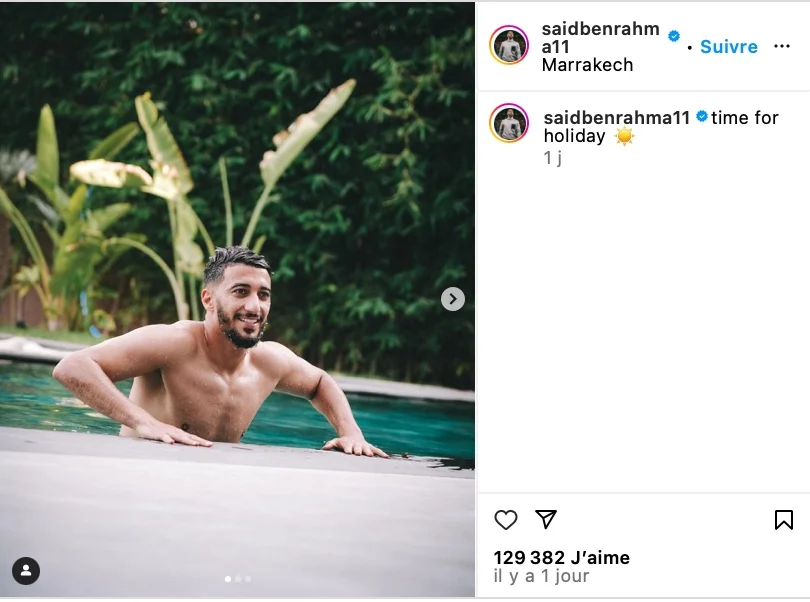Save post with the bookmark icon
Viewport: 810px width, 602px height.
coord(784,520)
